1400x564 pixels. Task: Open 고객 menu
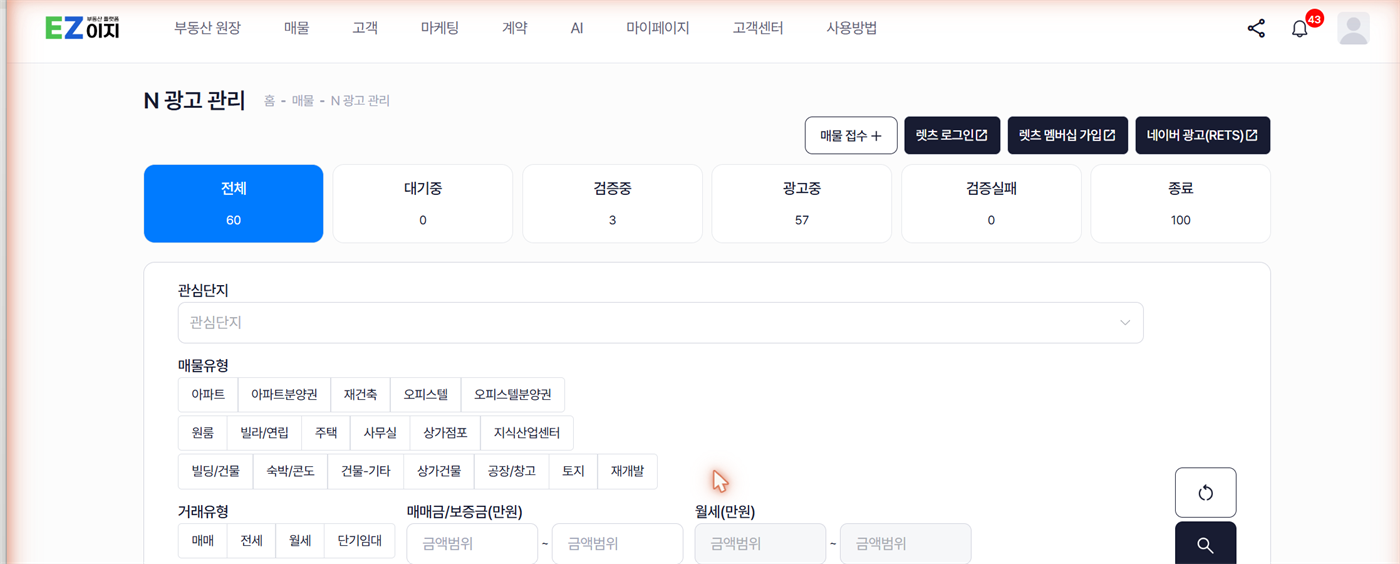tap(365, 29)
